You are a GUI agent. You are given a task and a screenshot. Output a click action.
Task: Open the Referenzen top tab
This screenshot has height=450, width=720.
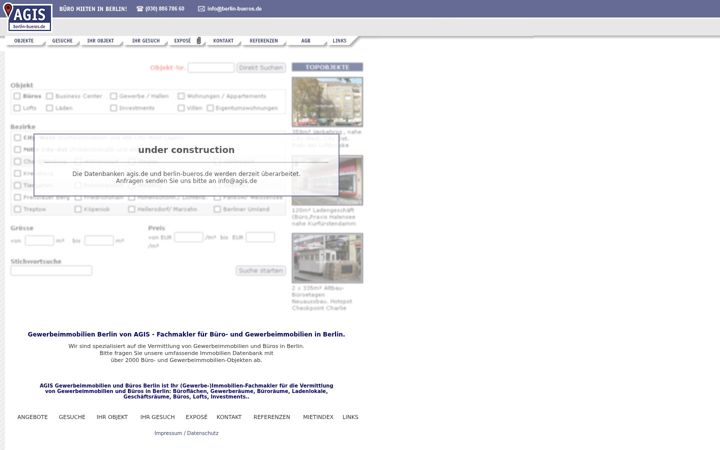(264, 41)
